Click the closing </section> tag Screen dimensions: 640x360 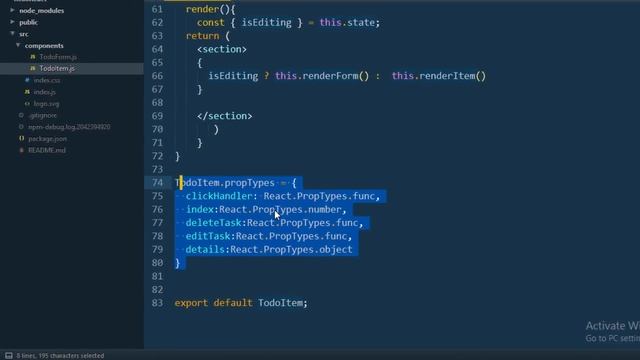(224, 116)
